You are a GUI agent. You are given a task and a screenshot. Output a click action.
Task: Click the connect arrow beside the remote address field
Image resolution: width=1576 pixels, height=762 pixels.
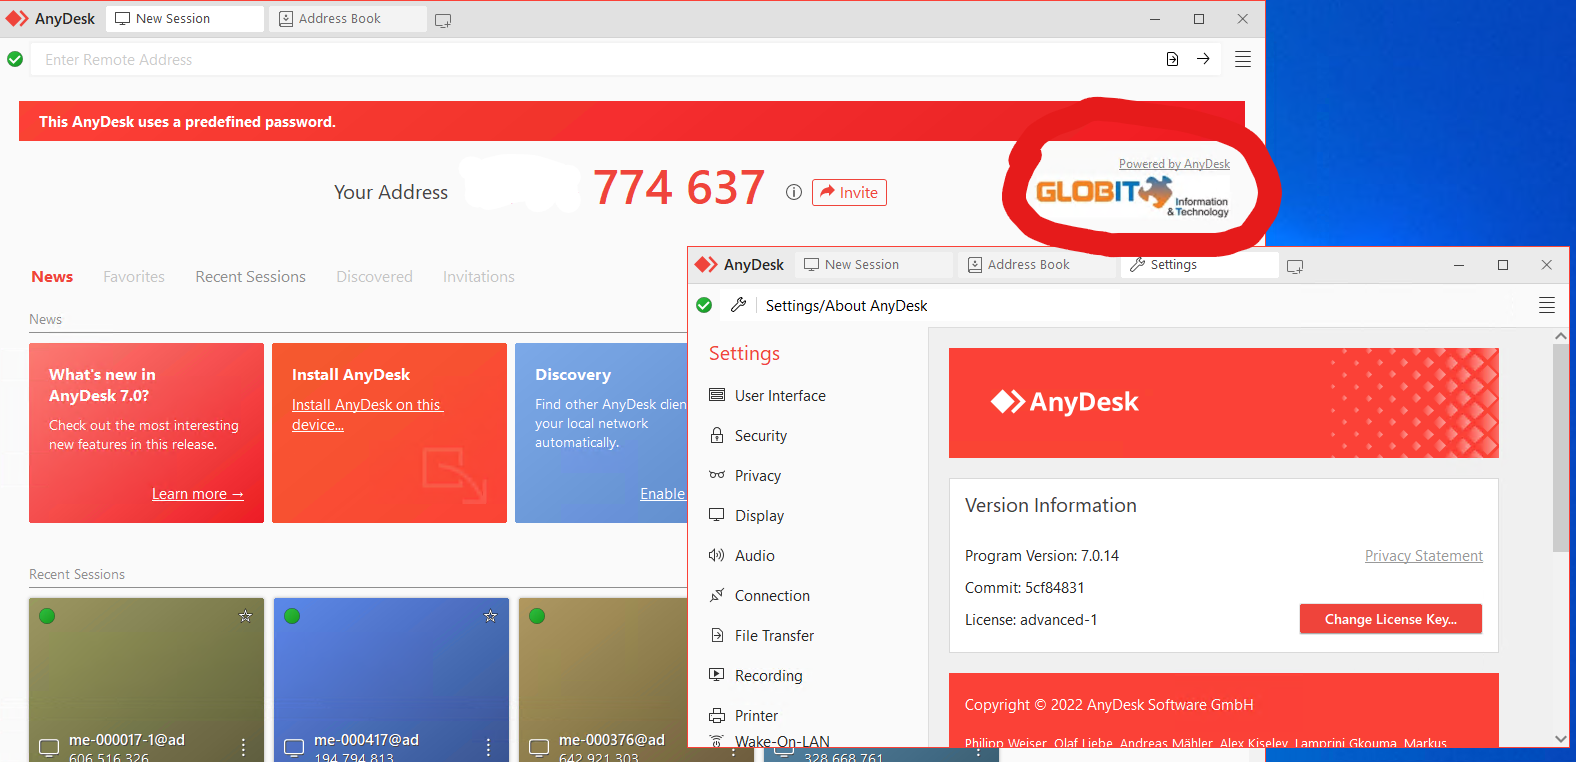1203,59
